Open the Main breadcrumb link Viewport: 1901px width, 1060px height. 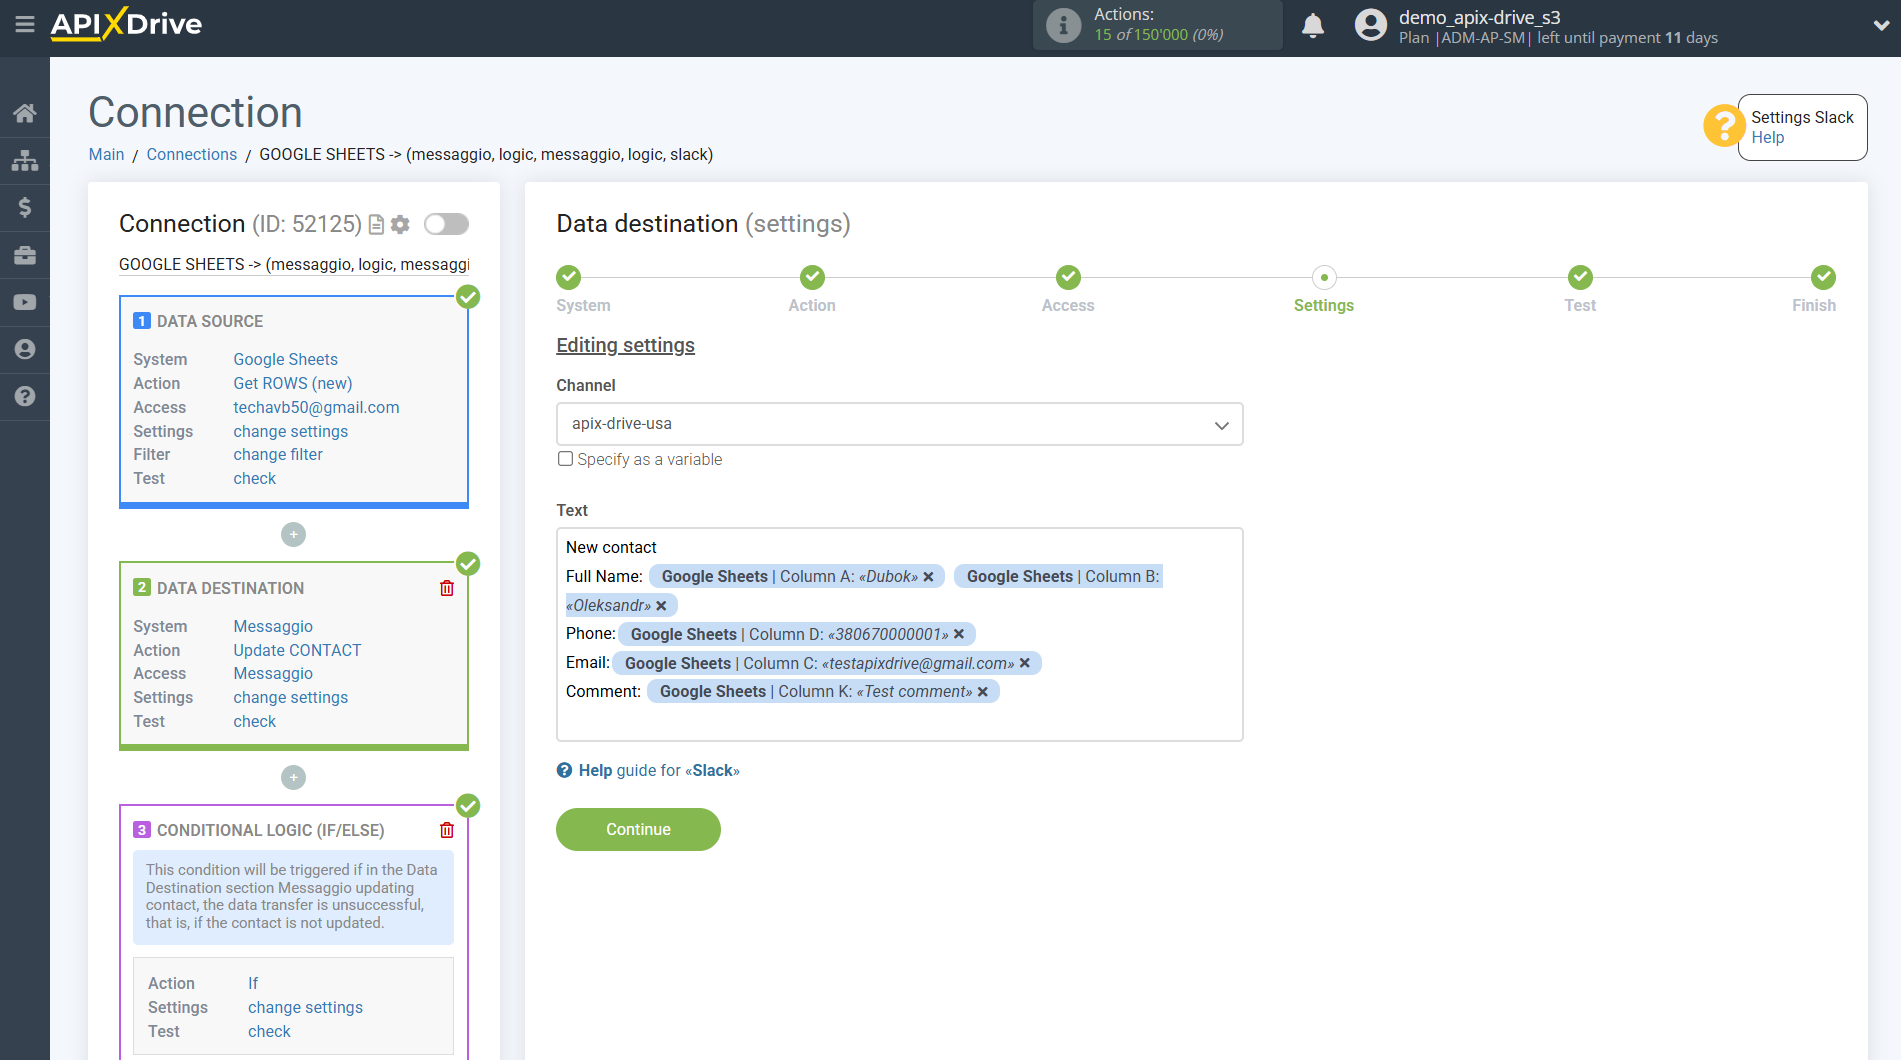(x=106, y=154)
